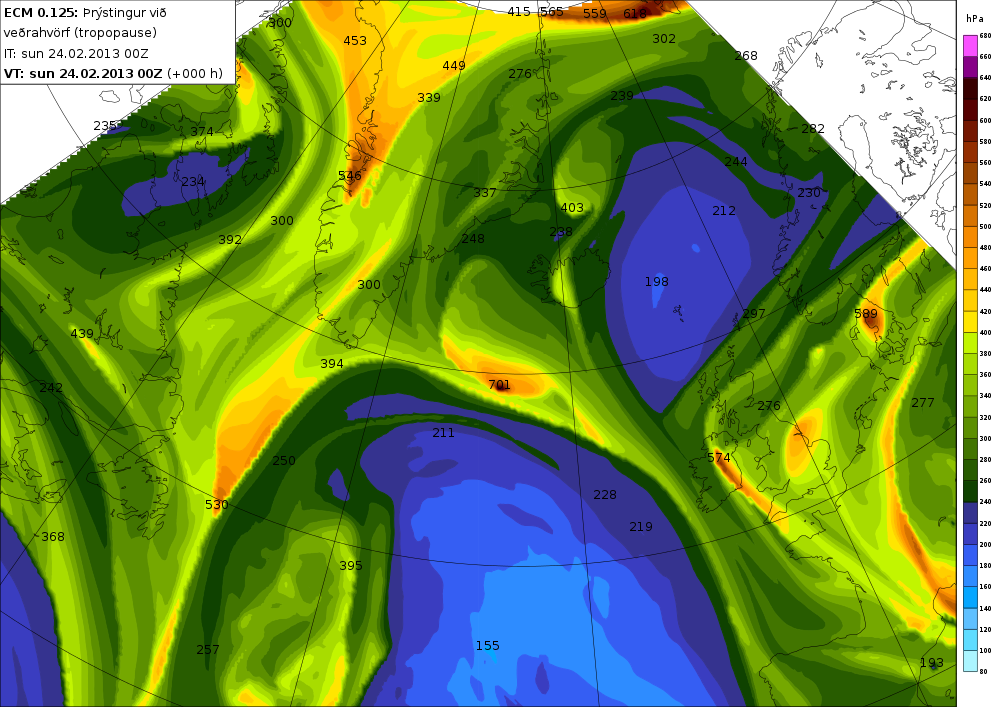Click the 242 value on the left side

(51, 388)
